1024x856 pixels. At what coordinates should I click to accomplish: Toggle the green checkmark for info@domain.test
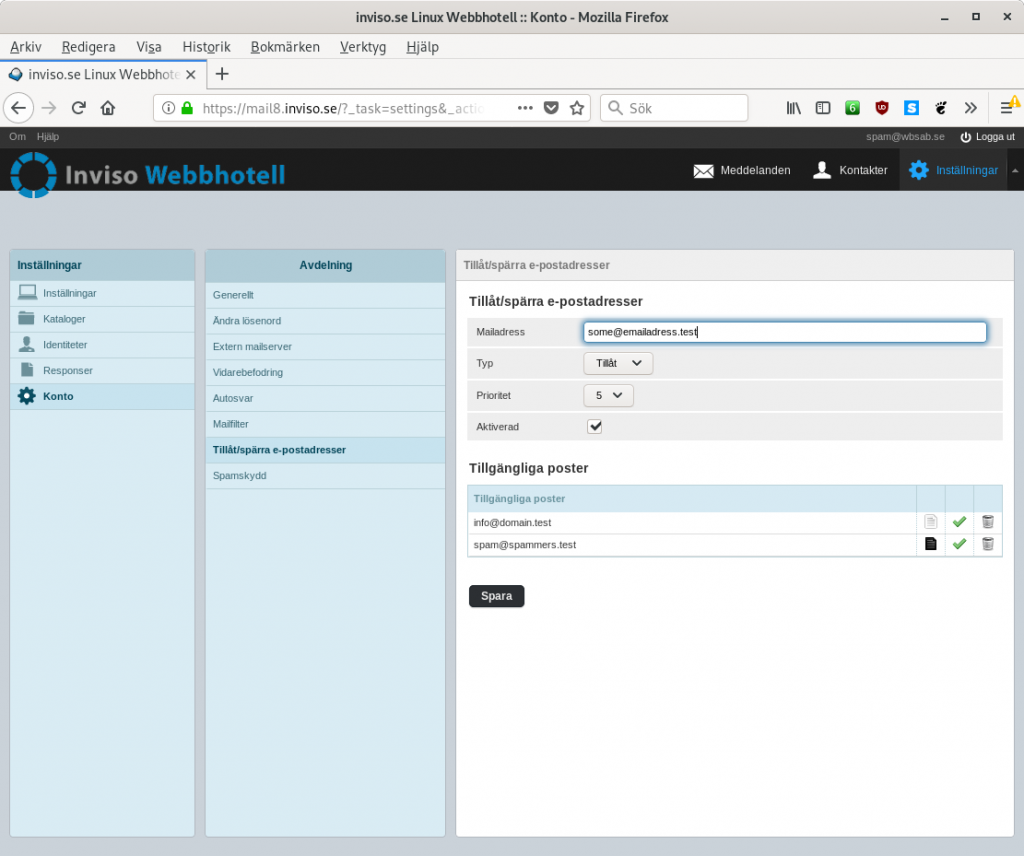(x=959, y=522)
